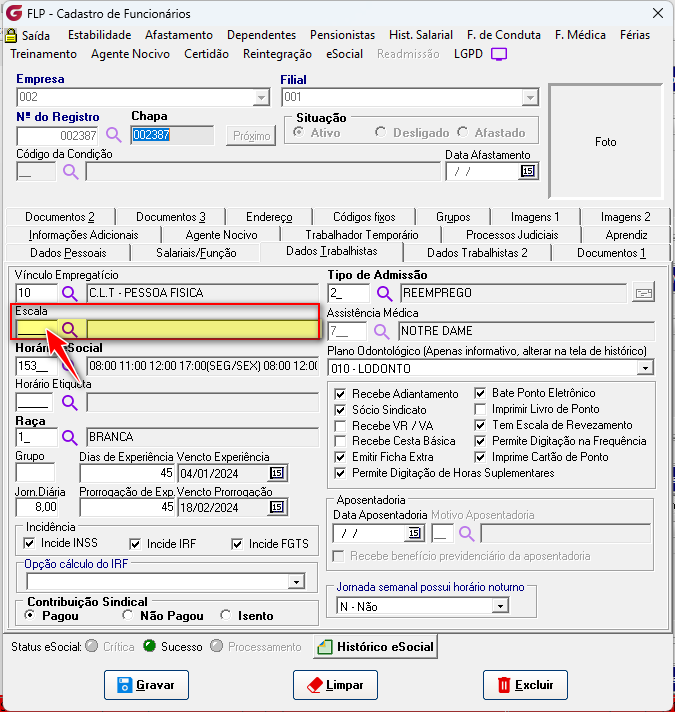Toggle Bate Ponto Eletrônico checkbox
Screen dimensions: 675x712
coord(480,393)
